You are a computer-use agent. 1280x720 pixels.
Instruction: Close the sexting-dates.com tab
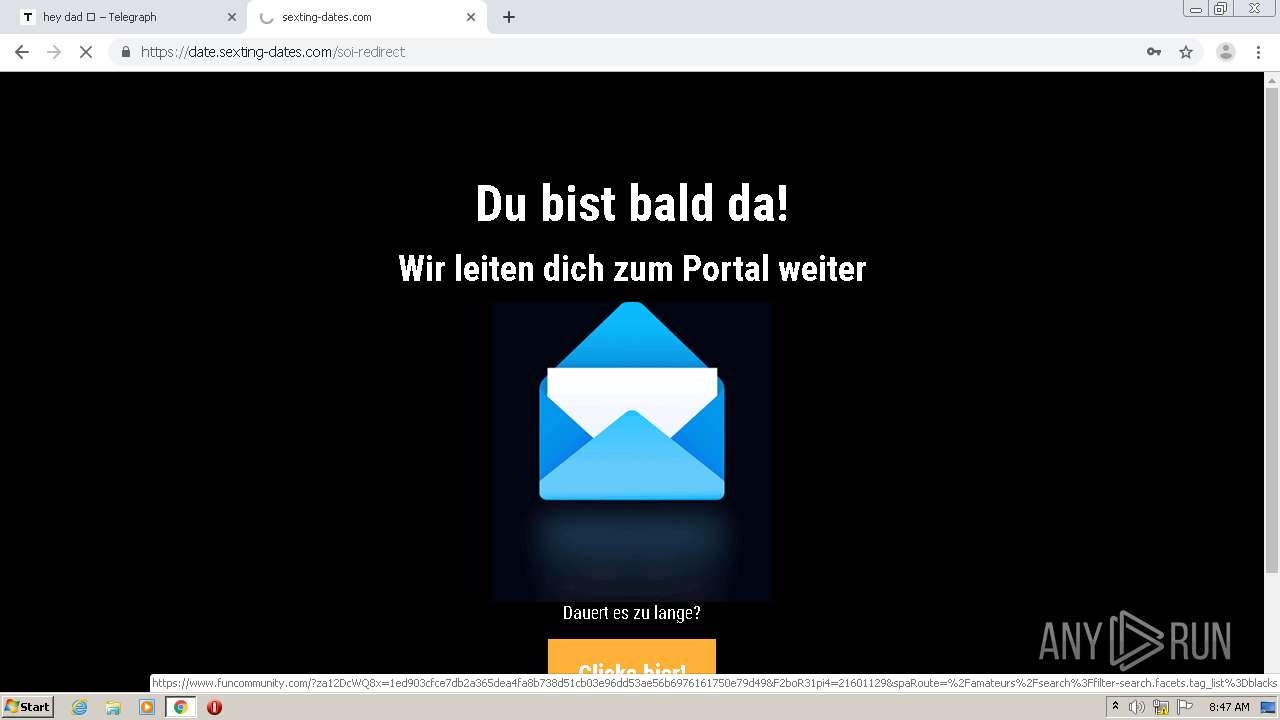(471, 17)
